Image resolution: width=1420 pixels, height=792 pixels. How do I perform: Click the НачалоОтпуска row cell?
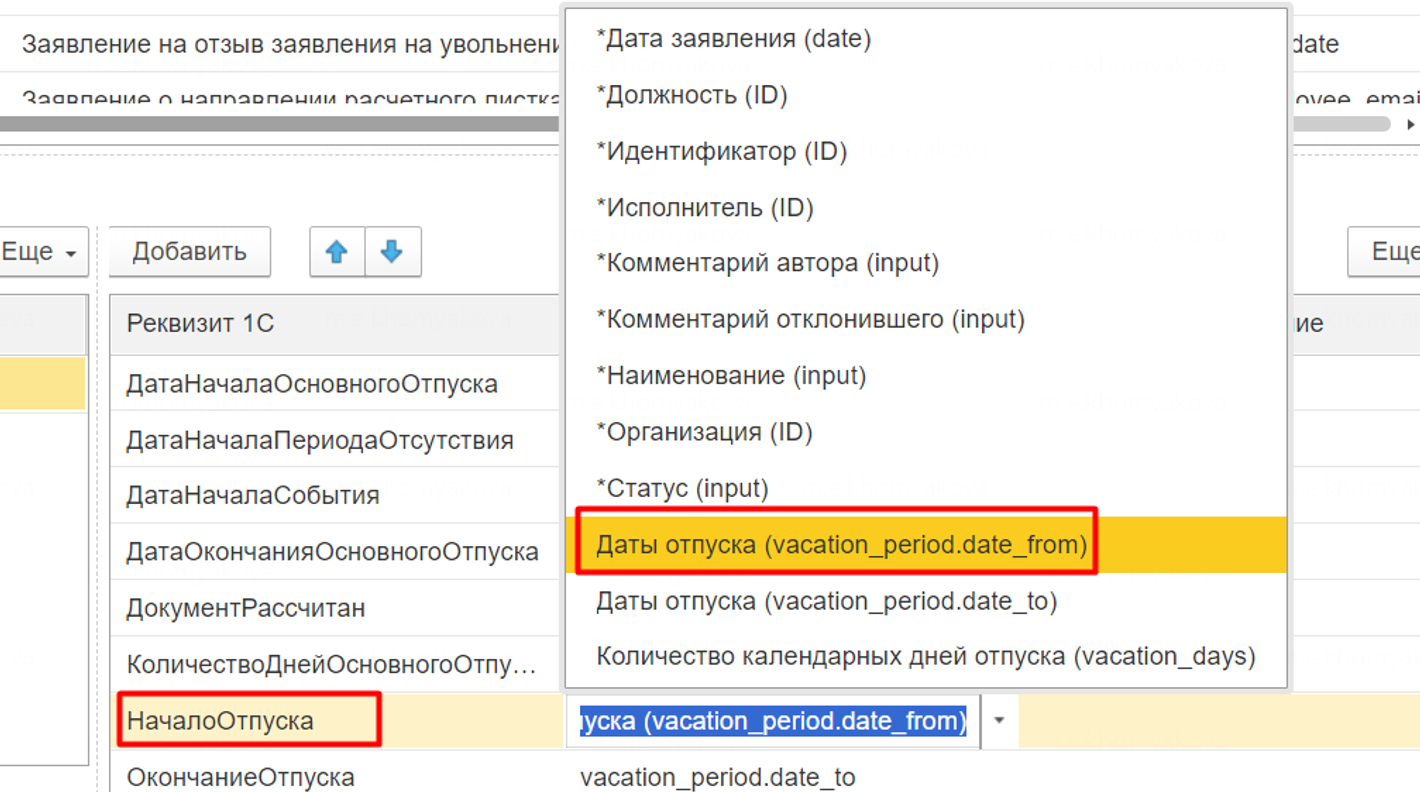pos(220,720)
